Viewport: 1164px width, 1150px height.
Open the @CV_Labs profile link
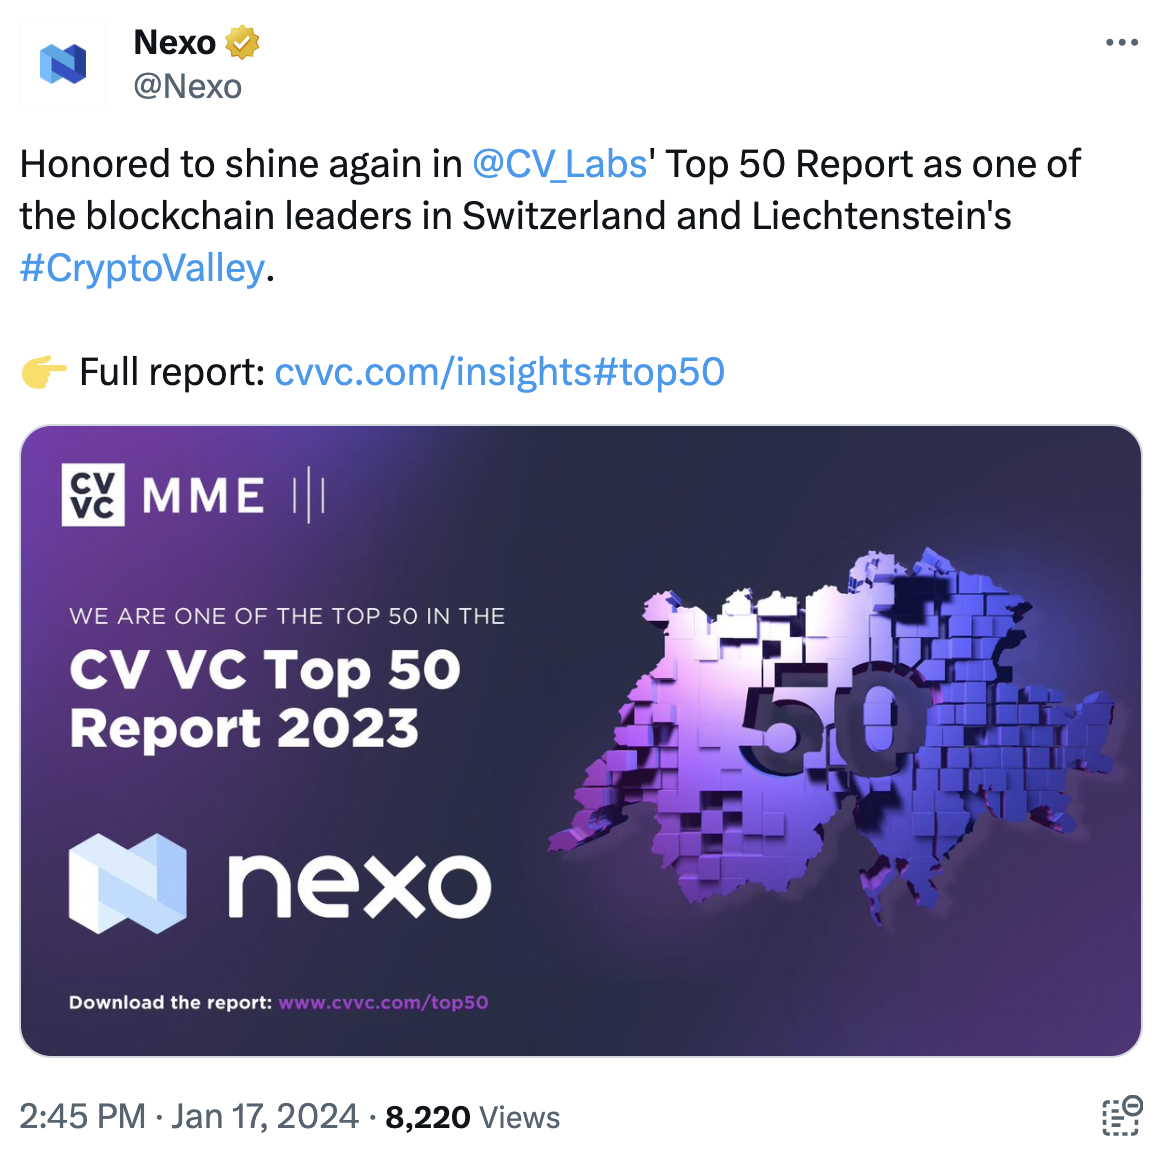[x=558, y=163]
